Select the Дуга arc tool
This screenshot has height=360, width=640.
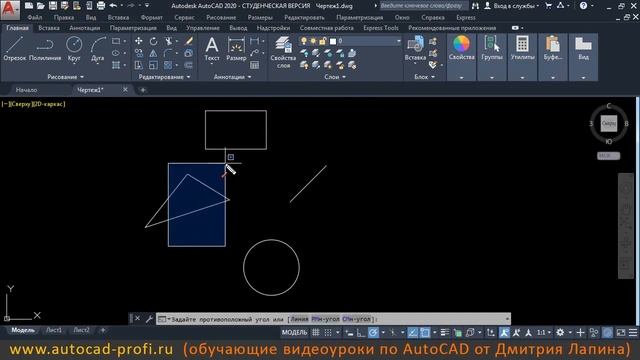tap(98, 49)
